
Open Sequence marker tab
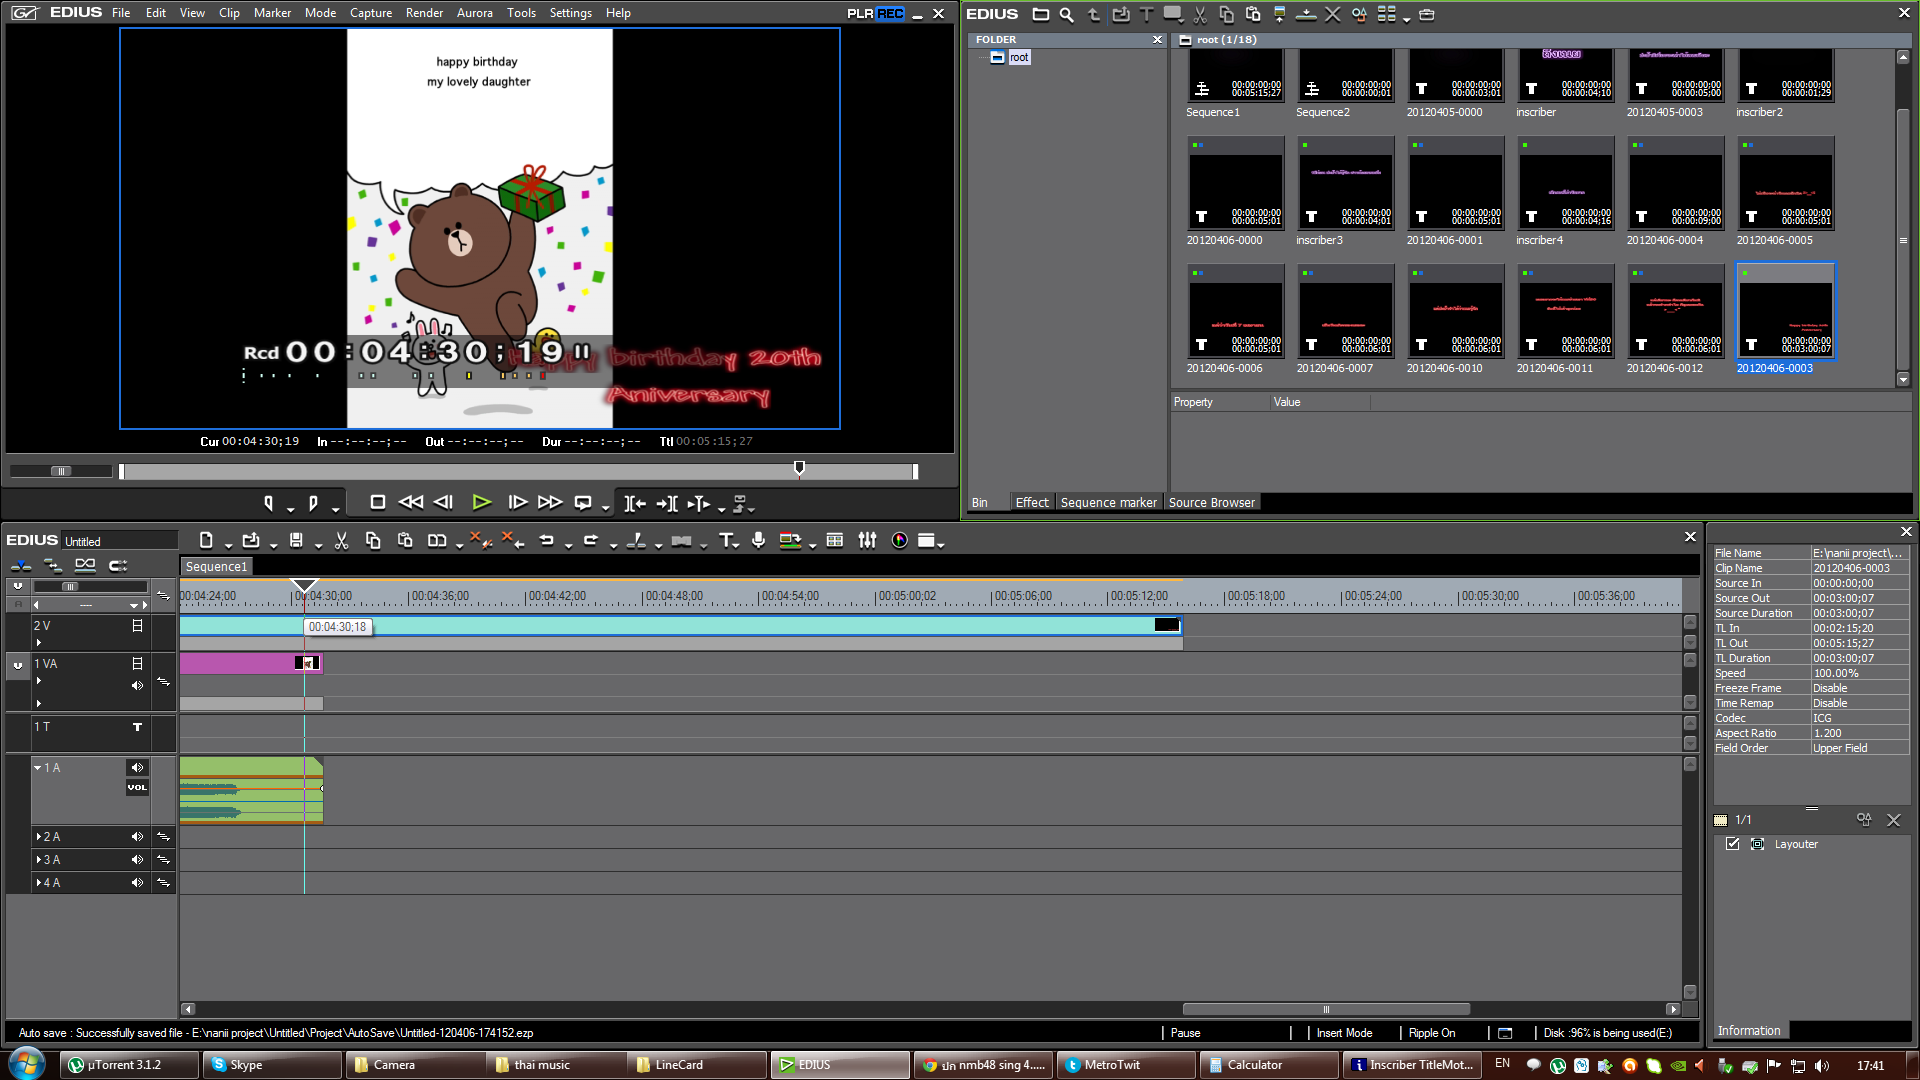1108,503
